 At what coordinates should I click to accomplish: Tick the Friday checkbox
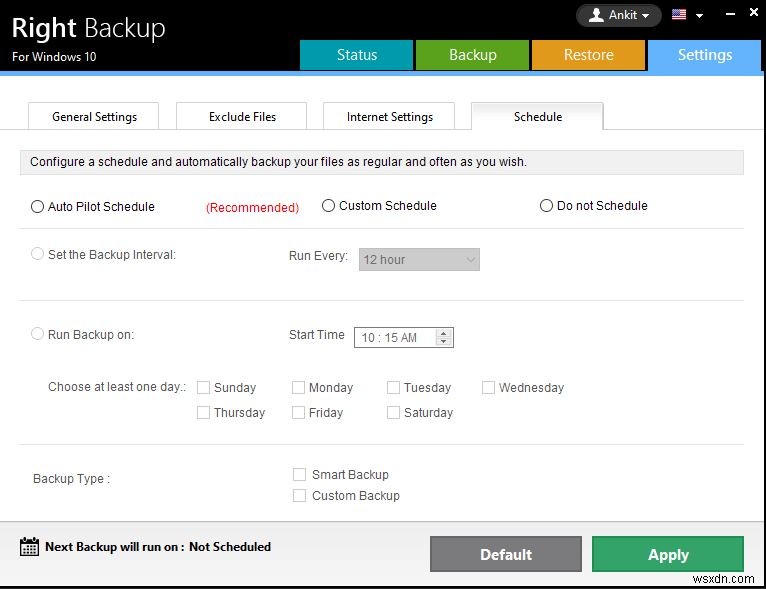point(299,413)
